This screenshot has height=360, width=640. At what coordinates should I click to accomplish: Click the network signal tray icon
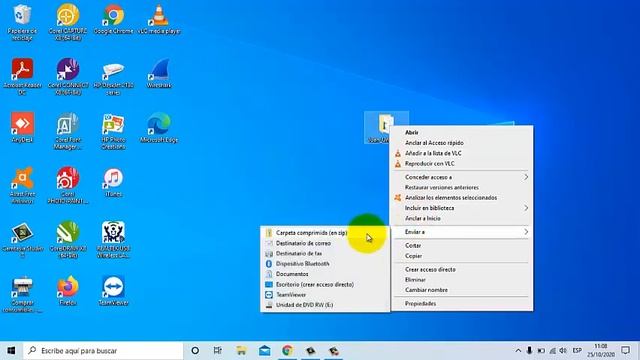[552, 351]
